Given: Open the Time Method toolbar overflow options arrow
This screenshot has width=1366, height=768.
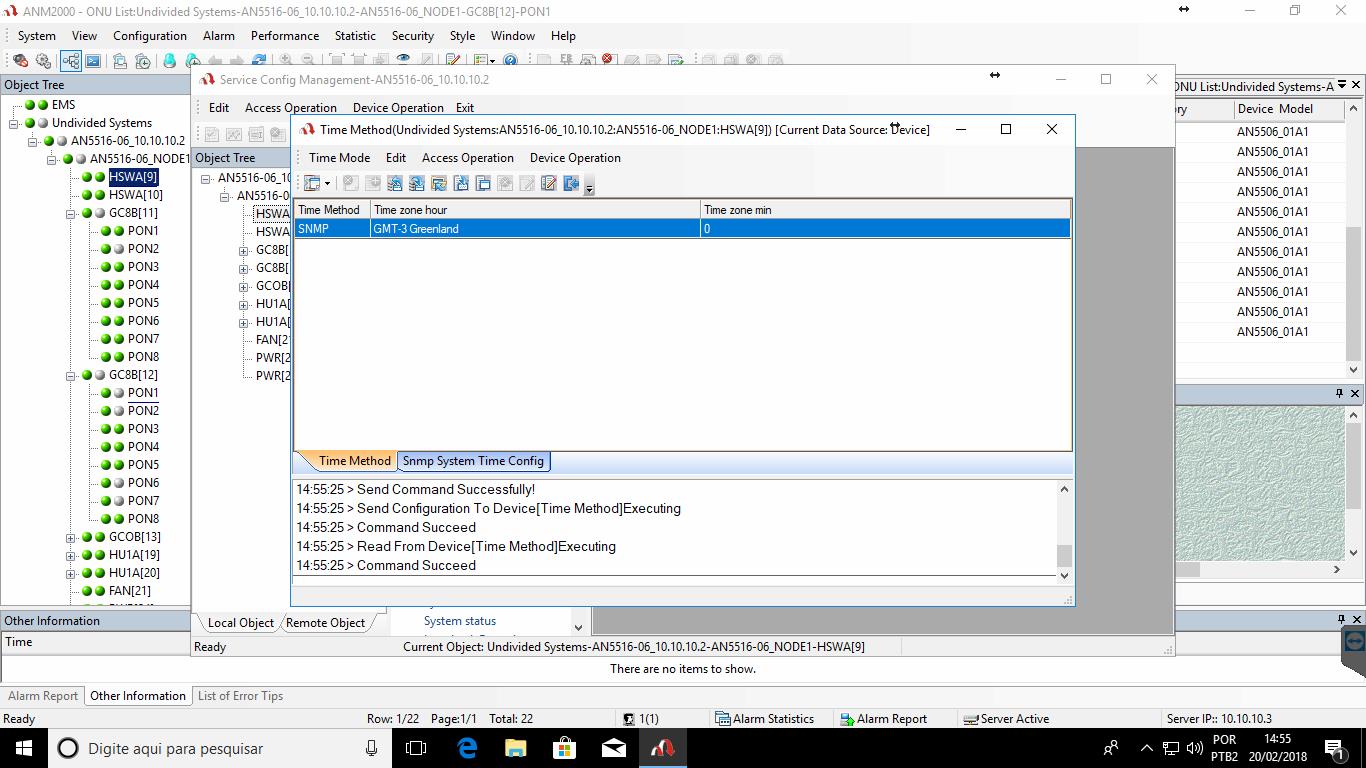Looking at the screenshot, I should pos(589,187).
